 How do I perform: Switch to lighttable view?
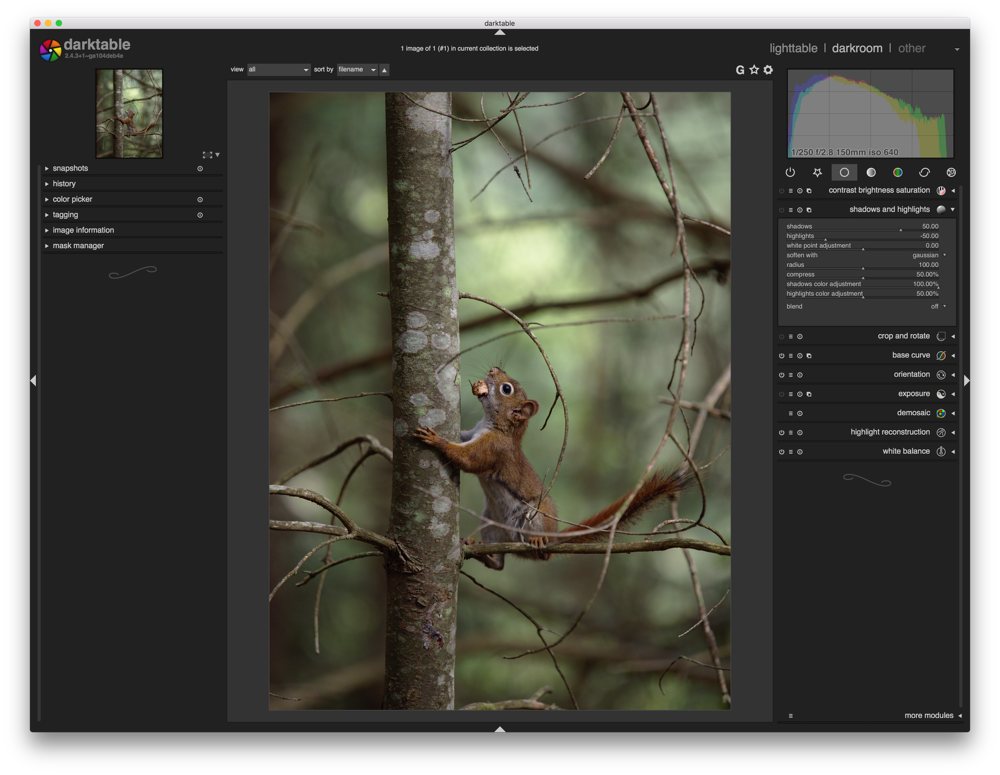tap(793, 48)
